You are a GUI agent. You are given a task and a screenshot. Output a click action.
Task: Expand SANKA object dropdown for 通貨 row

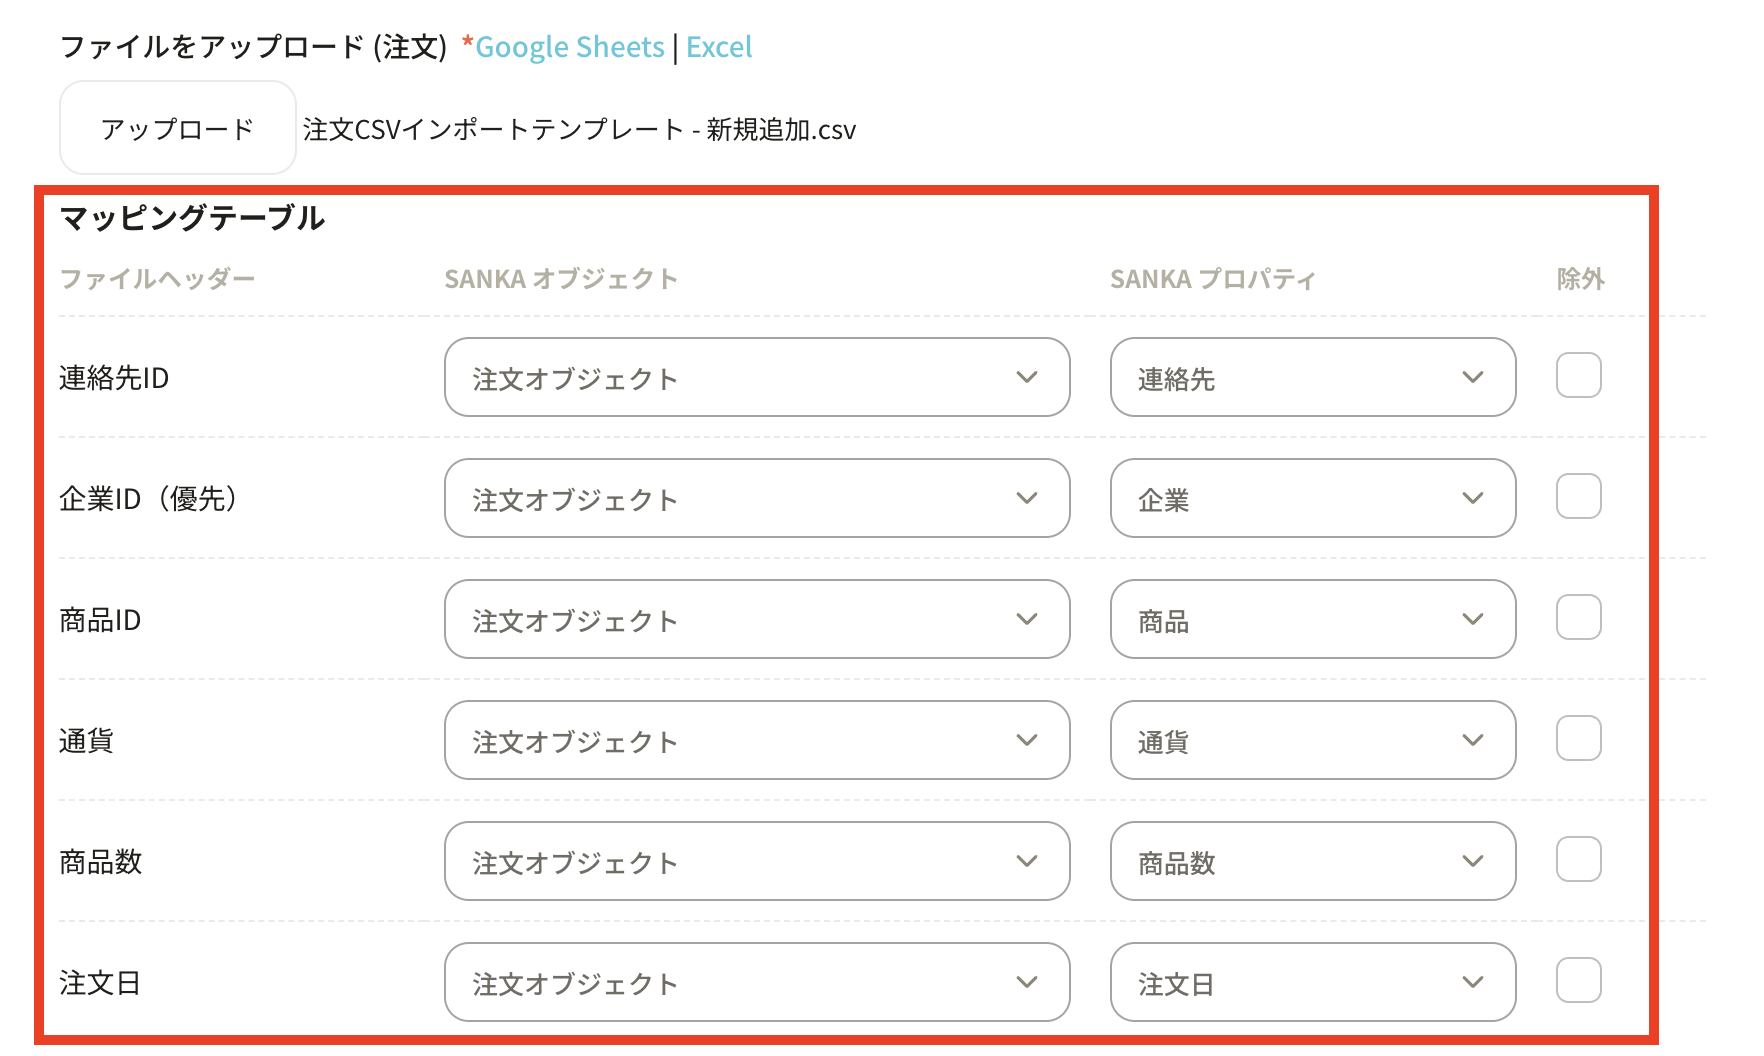pos(756,740)
